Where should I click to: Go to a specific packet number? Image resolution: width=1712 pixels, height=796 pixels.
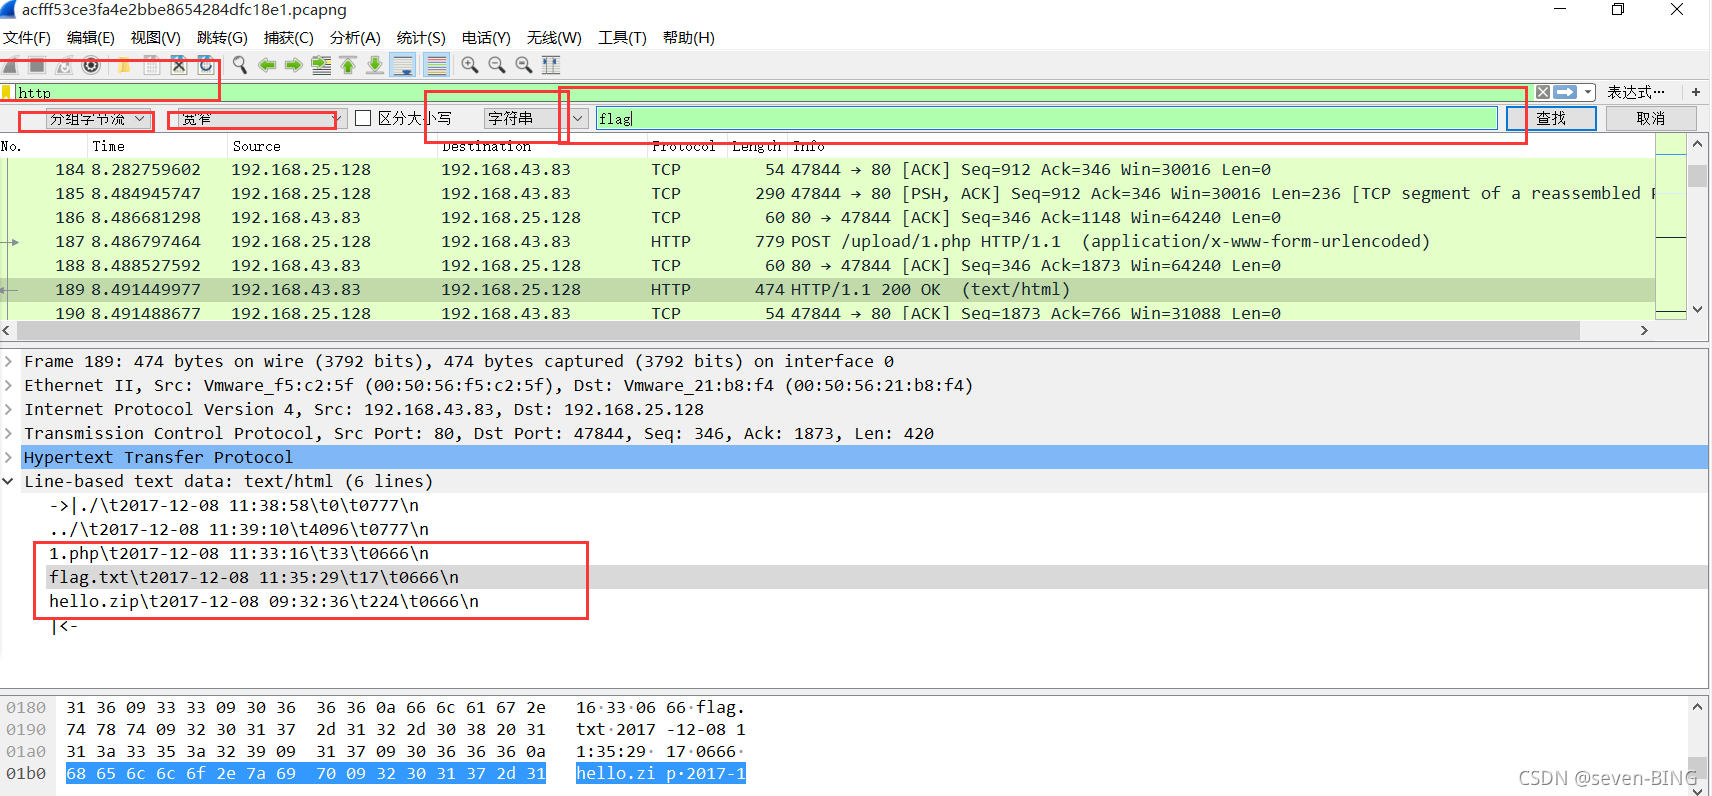coord(321,65)
